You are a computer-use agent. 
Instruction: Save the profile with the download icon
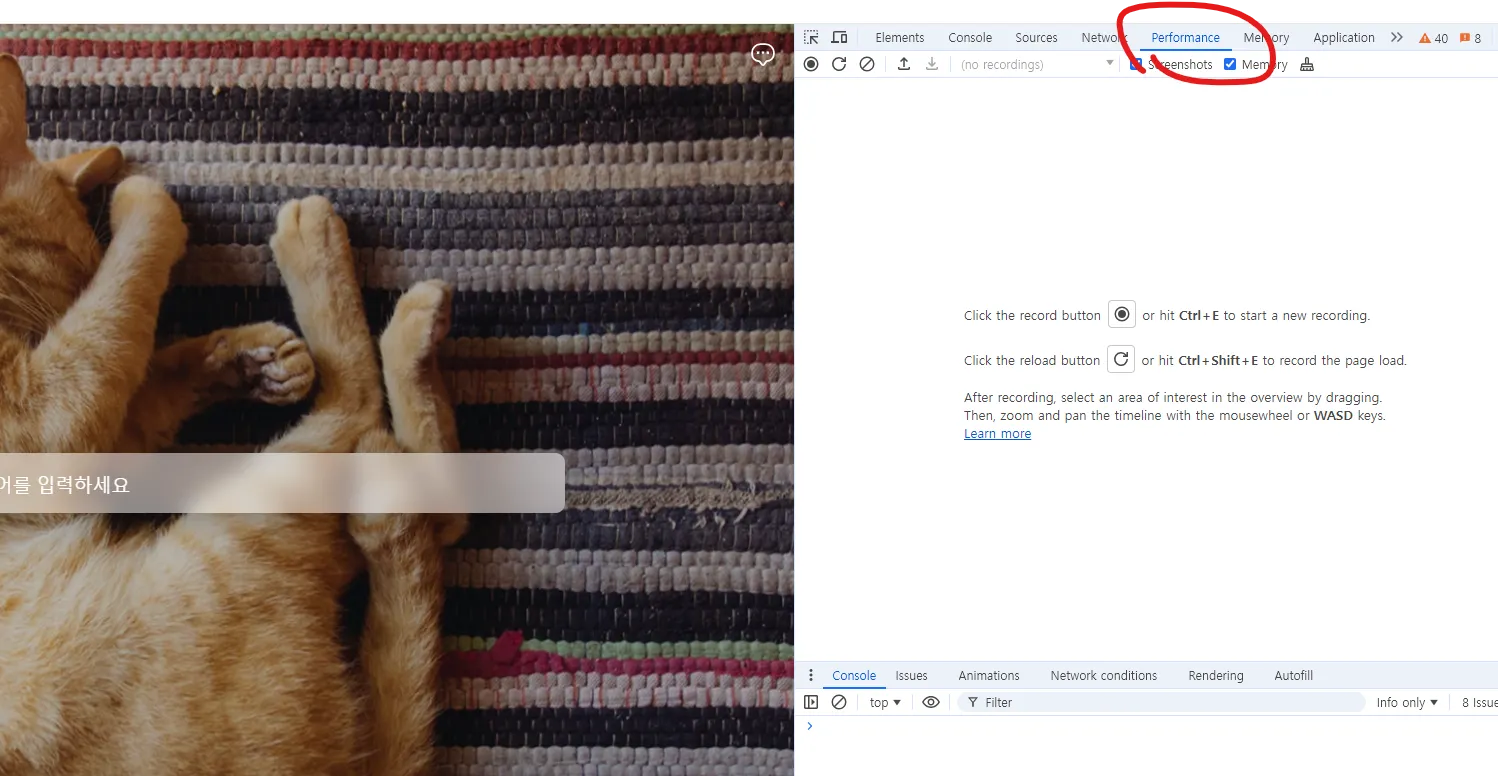pos(932,64)
